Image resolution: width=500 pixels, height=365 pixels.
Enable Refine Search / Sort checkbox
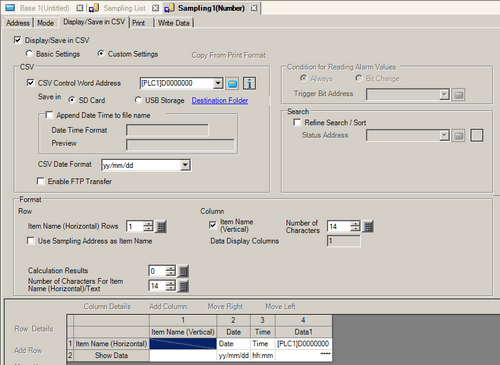(297, 122)
